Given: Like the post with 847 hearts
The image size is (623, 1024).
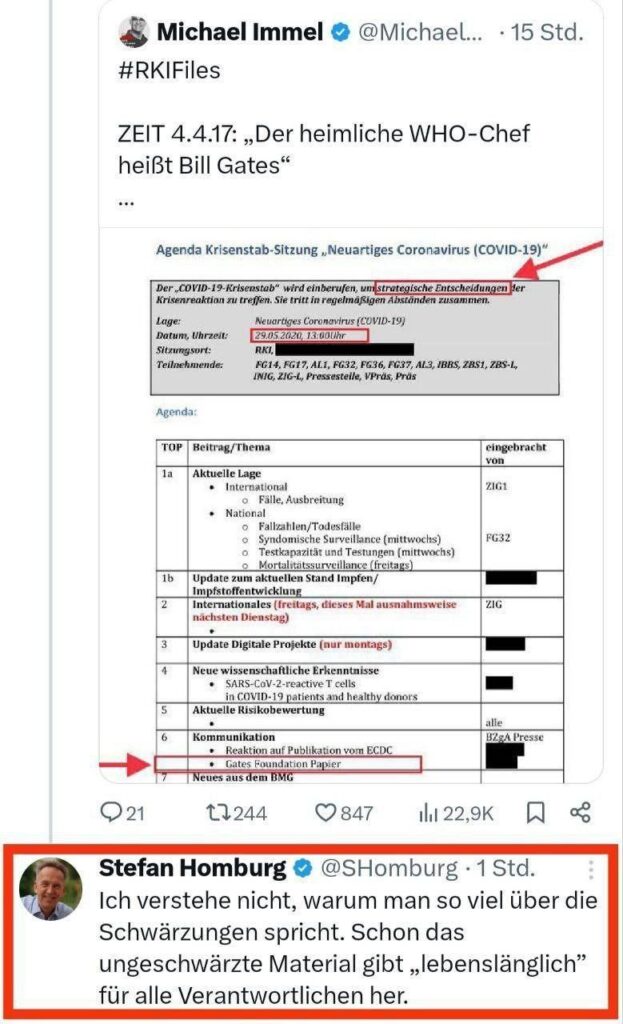Looking at the screenshot, I should tap(325, 813).
